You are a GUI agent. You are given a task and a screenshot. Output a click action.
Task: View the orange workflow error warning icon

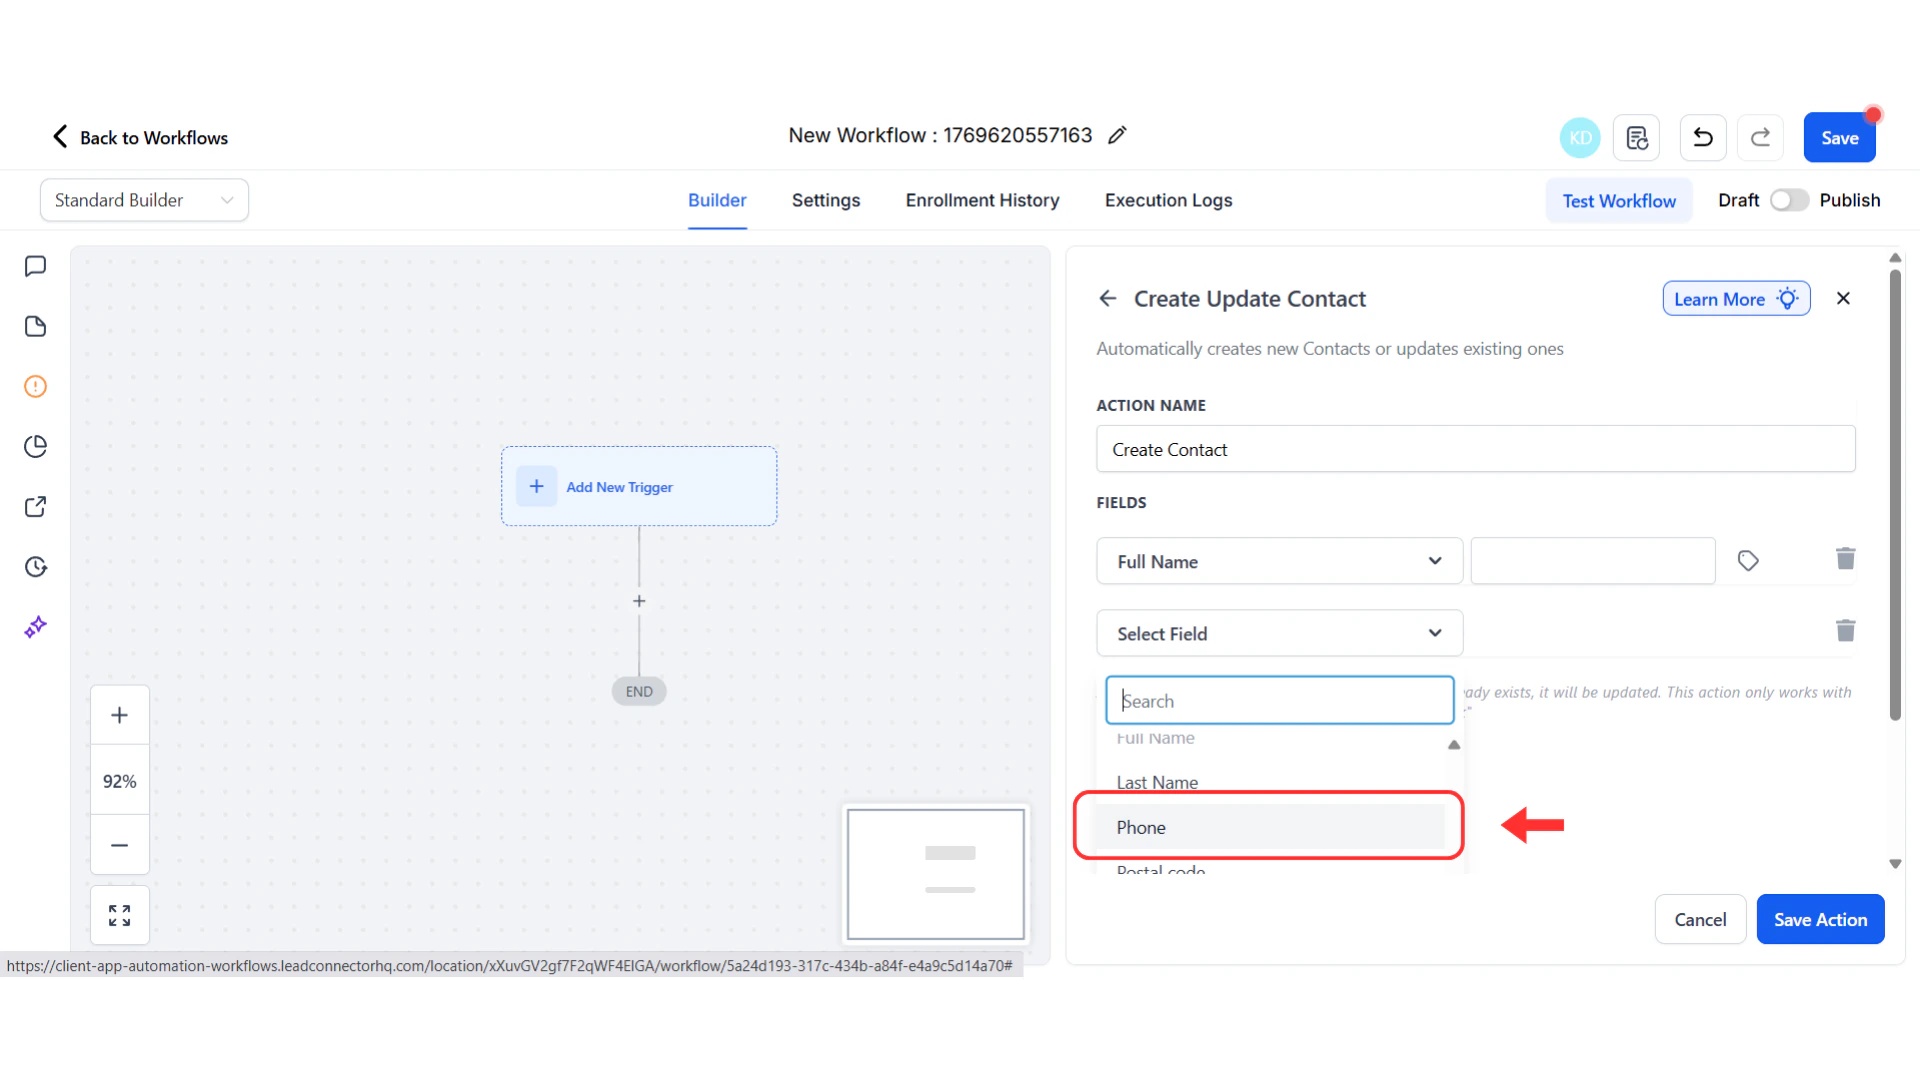[x=35, y=386]
